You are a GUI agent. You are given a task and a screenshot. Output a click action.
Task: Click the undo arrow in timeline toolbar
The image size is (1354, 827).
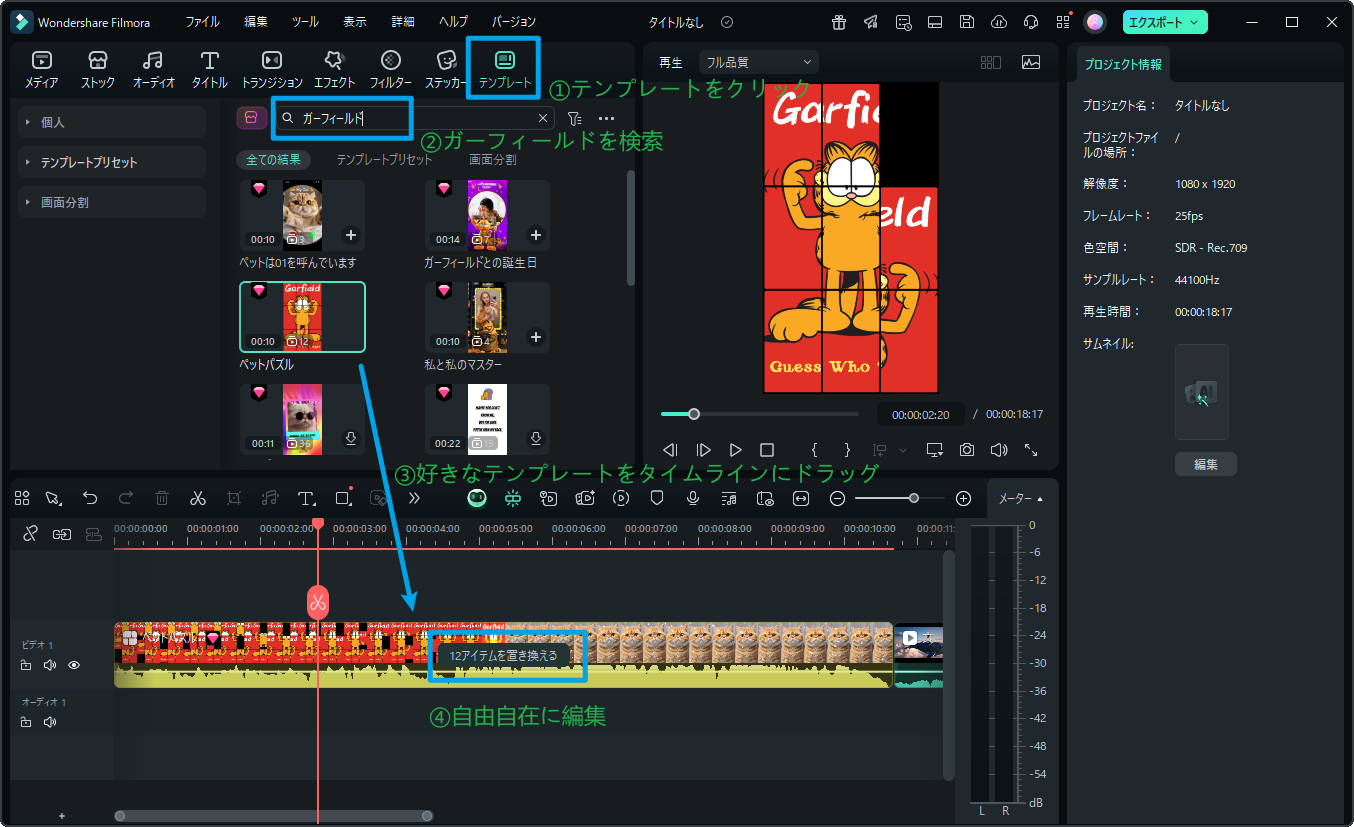coord(90,498)
